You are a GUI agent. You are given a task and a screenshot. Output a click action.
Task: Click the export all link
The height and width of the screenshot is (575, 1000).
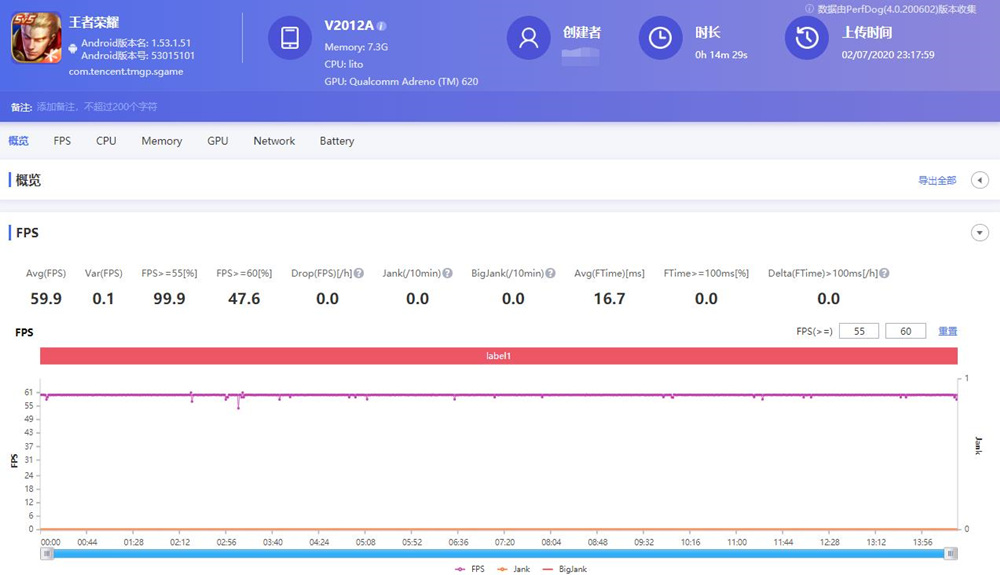[937, 180]
